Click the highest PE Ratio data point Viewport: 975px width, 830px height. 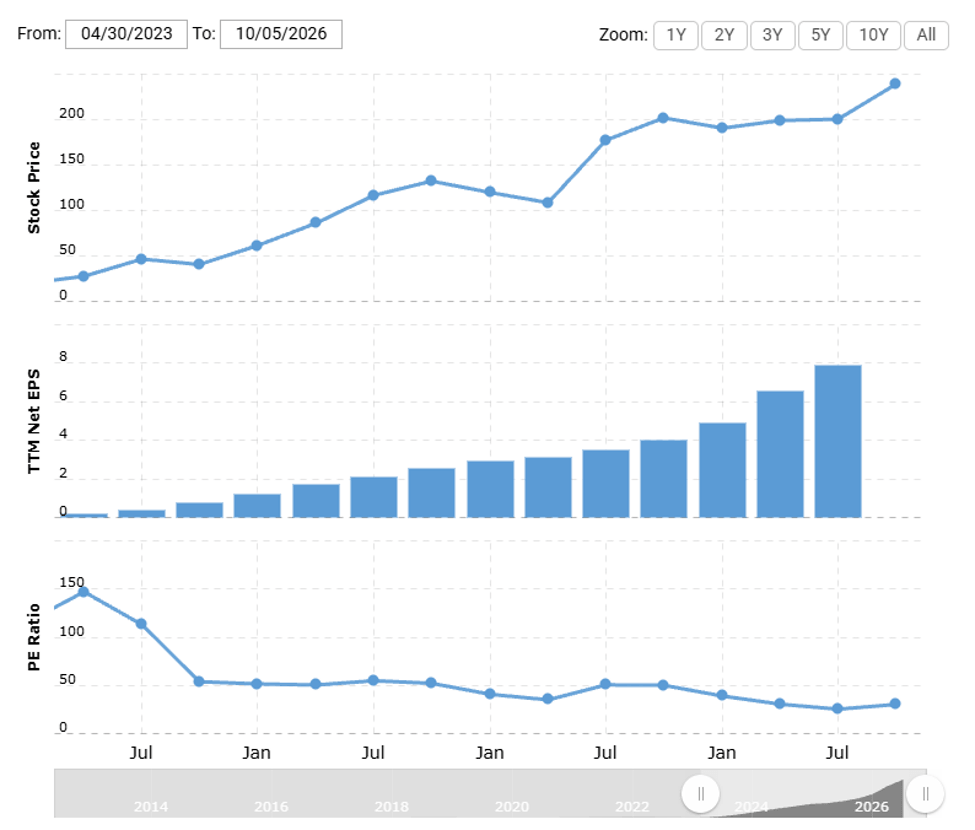(x=83, y=592)
